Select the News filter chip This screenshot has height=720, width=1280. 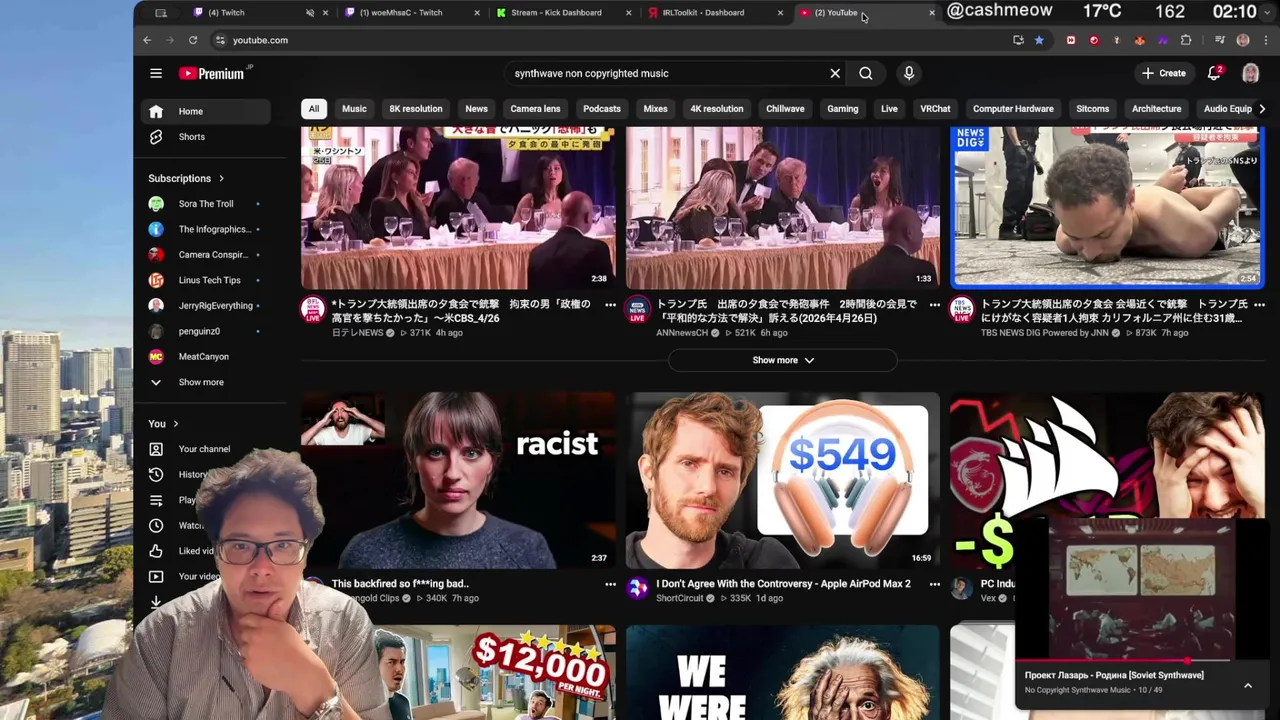click(x=476, y=109)
